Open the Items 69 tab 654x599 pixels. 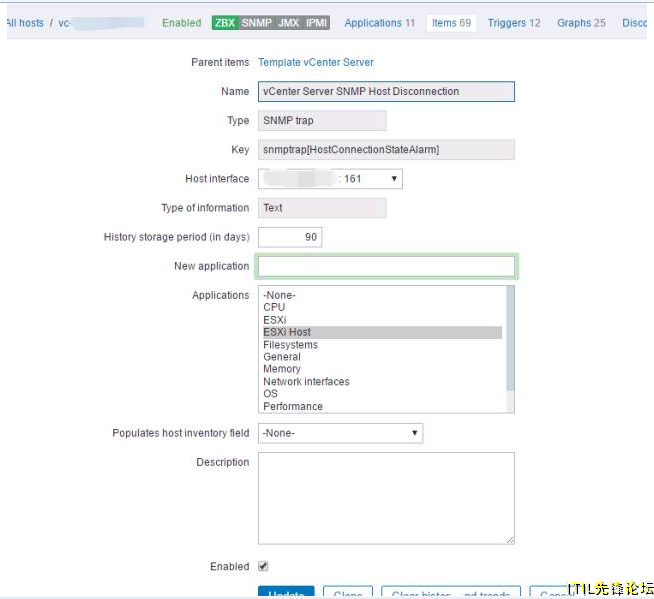click(x=451, y=23)
